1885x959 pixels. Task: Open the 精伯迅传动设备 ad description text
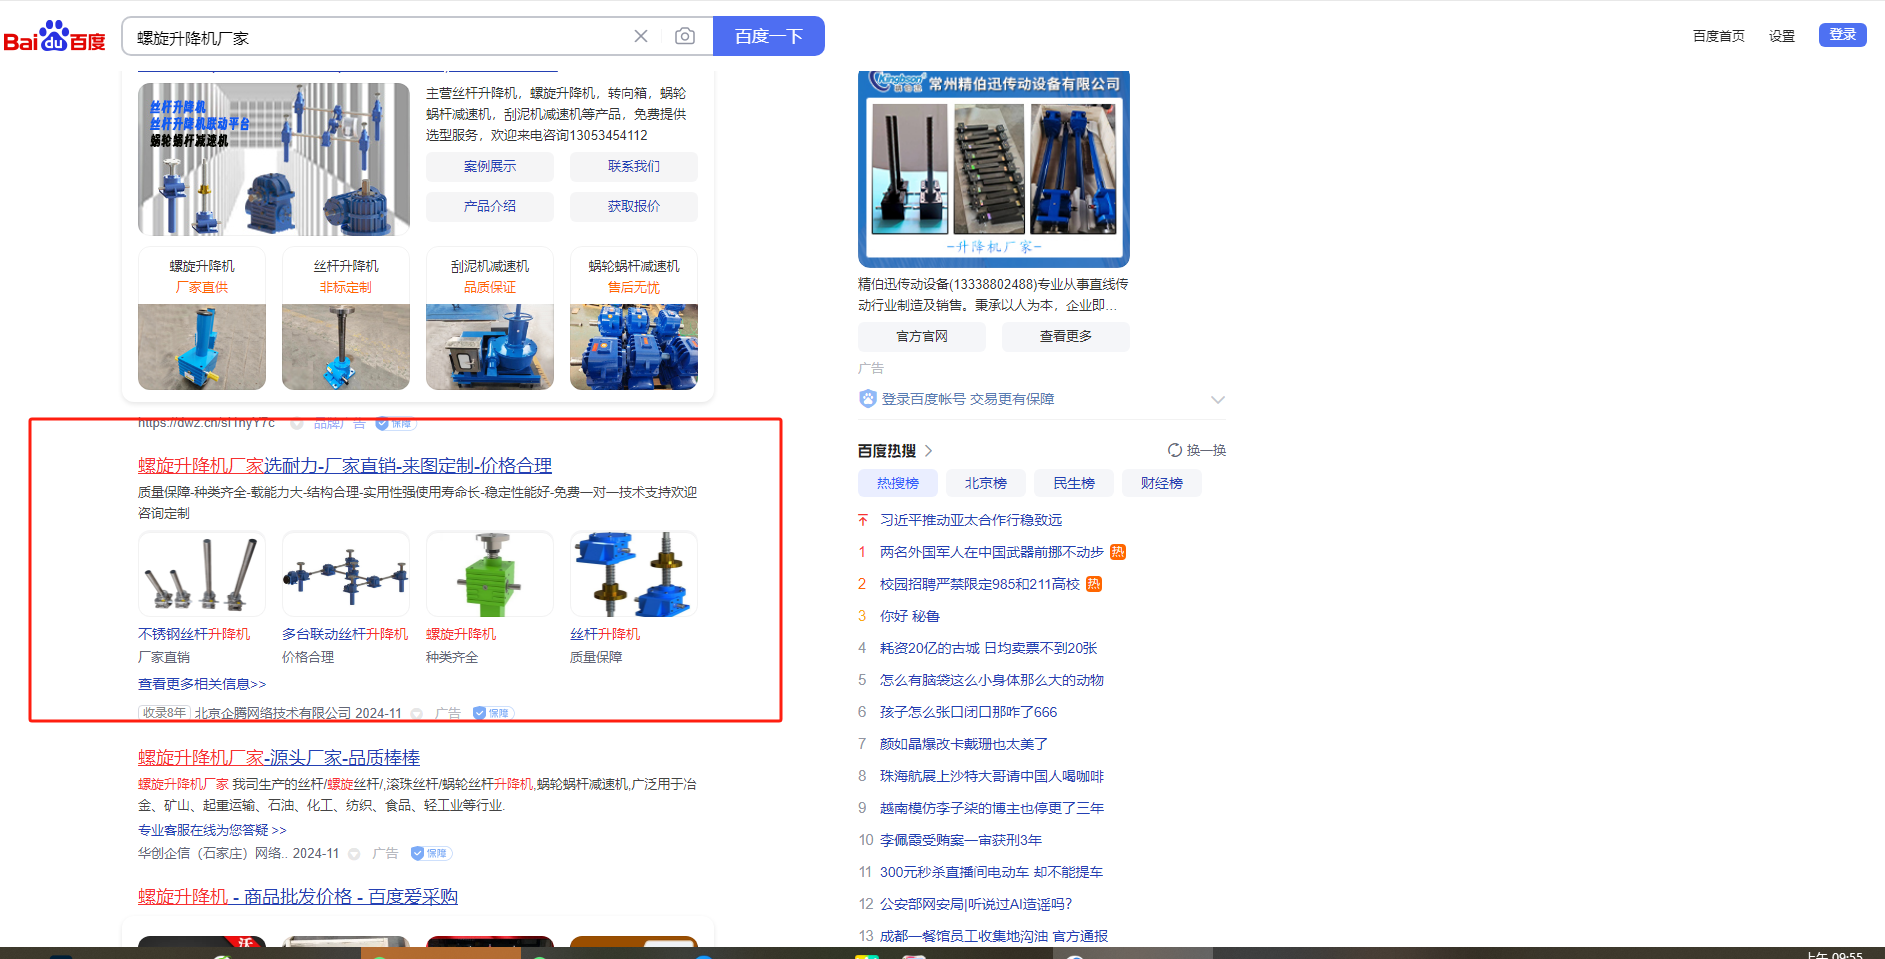pos(993,295)
